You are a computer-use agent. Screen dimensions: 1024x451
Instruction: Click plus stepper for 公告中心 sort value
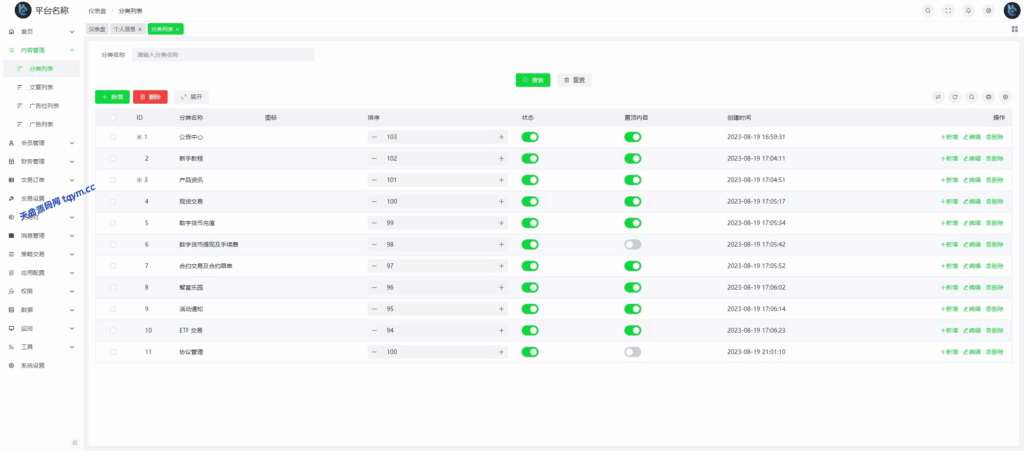pyautogui.click(x=502, y=137)
